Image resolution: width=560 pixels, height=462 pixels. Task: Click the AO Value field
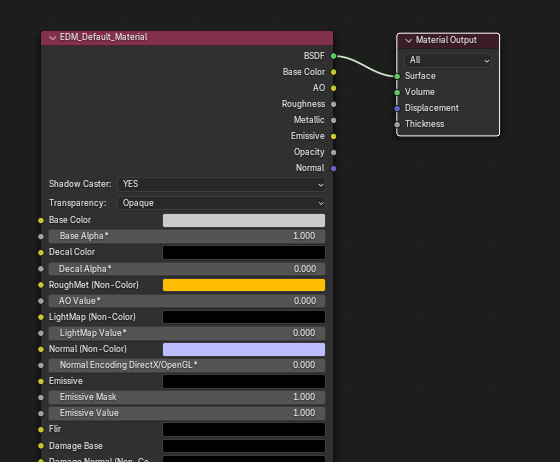pyautogui.click(x=187, y=301)
